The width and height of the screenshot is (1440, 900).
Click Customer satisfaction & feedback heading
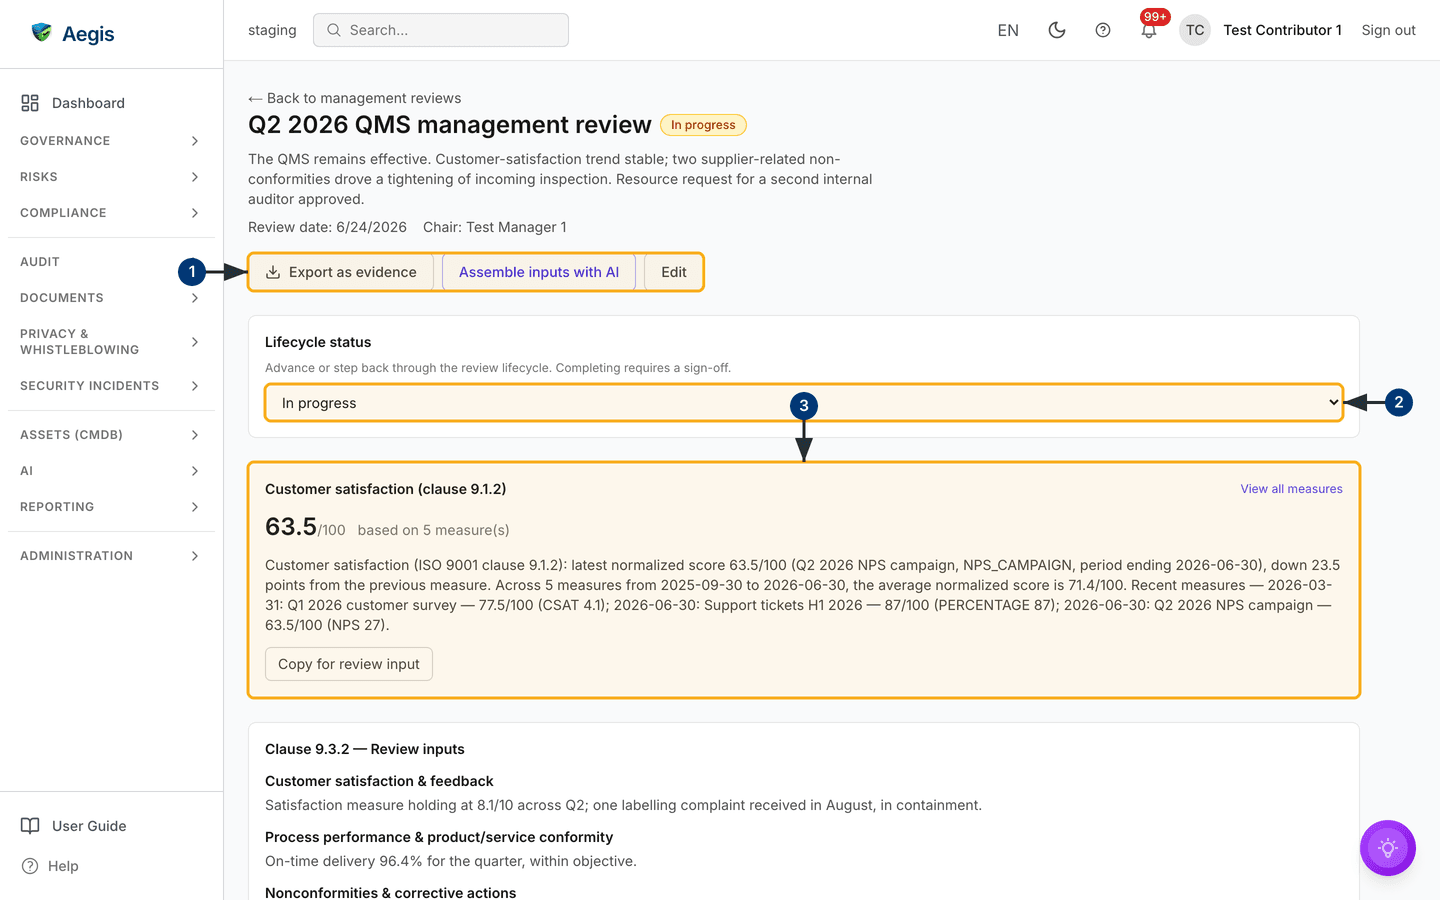pyautogui.click(x=379, y=781)
